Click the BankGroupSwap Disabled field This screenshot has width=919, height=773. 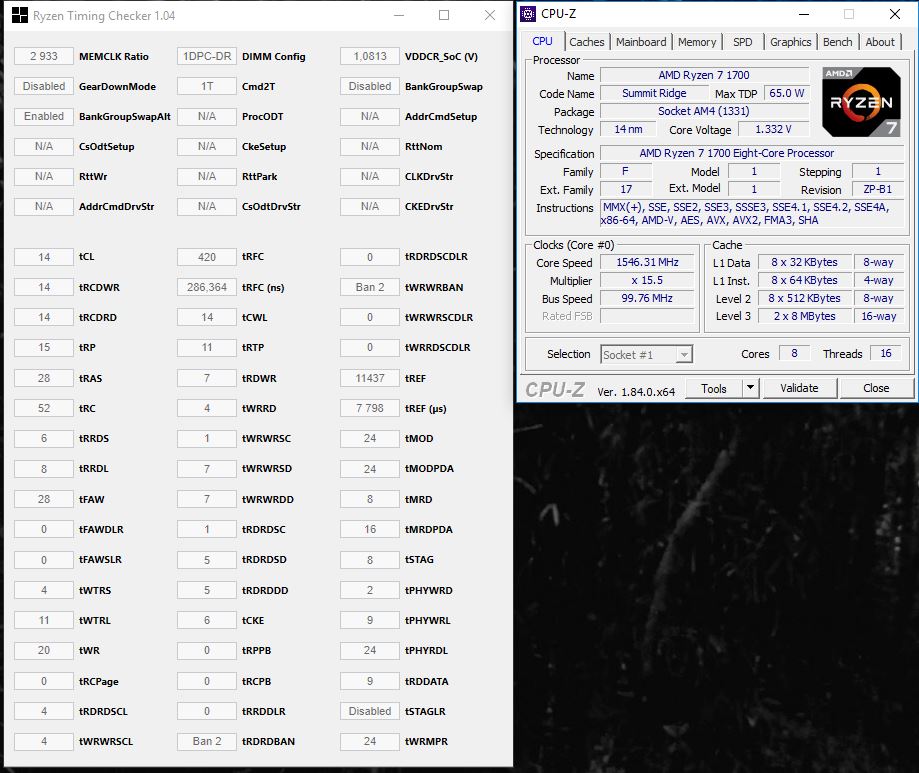click(370, 86)
